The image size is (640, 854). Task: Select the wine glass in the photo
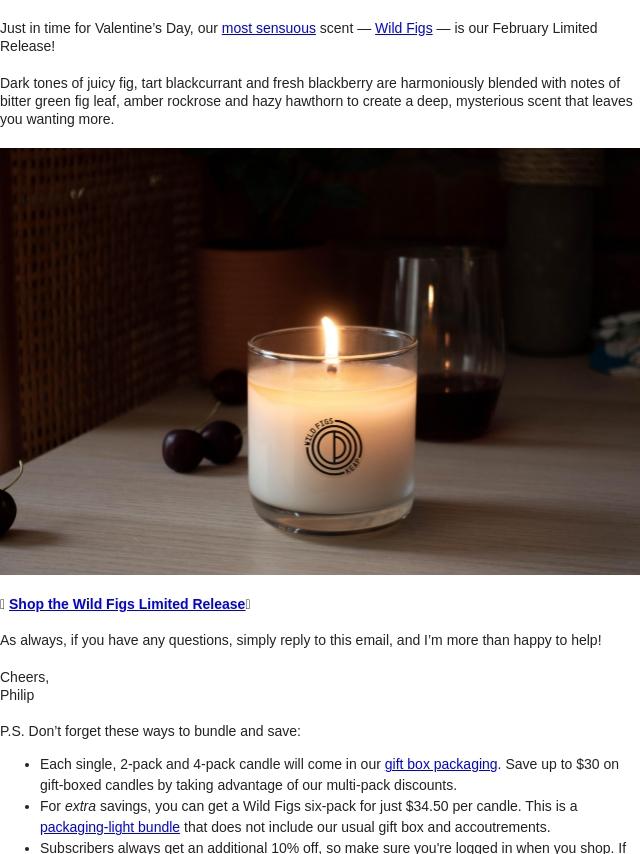[441, 343]
